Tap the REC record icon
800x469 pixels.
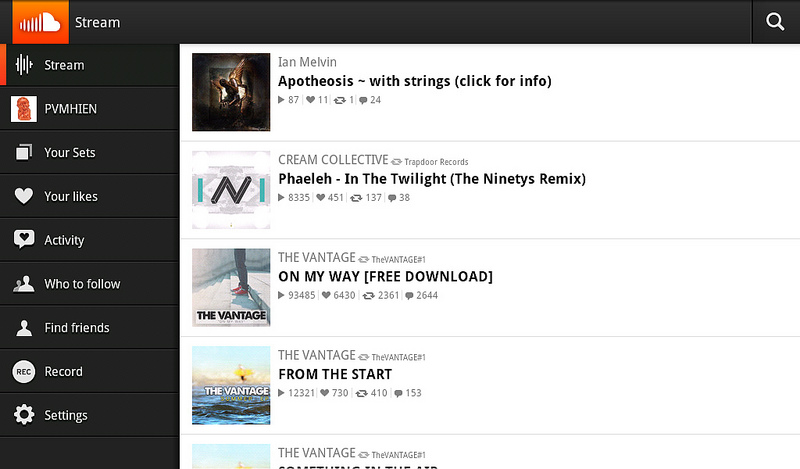pyautogui.click(x=23, y=372)
